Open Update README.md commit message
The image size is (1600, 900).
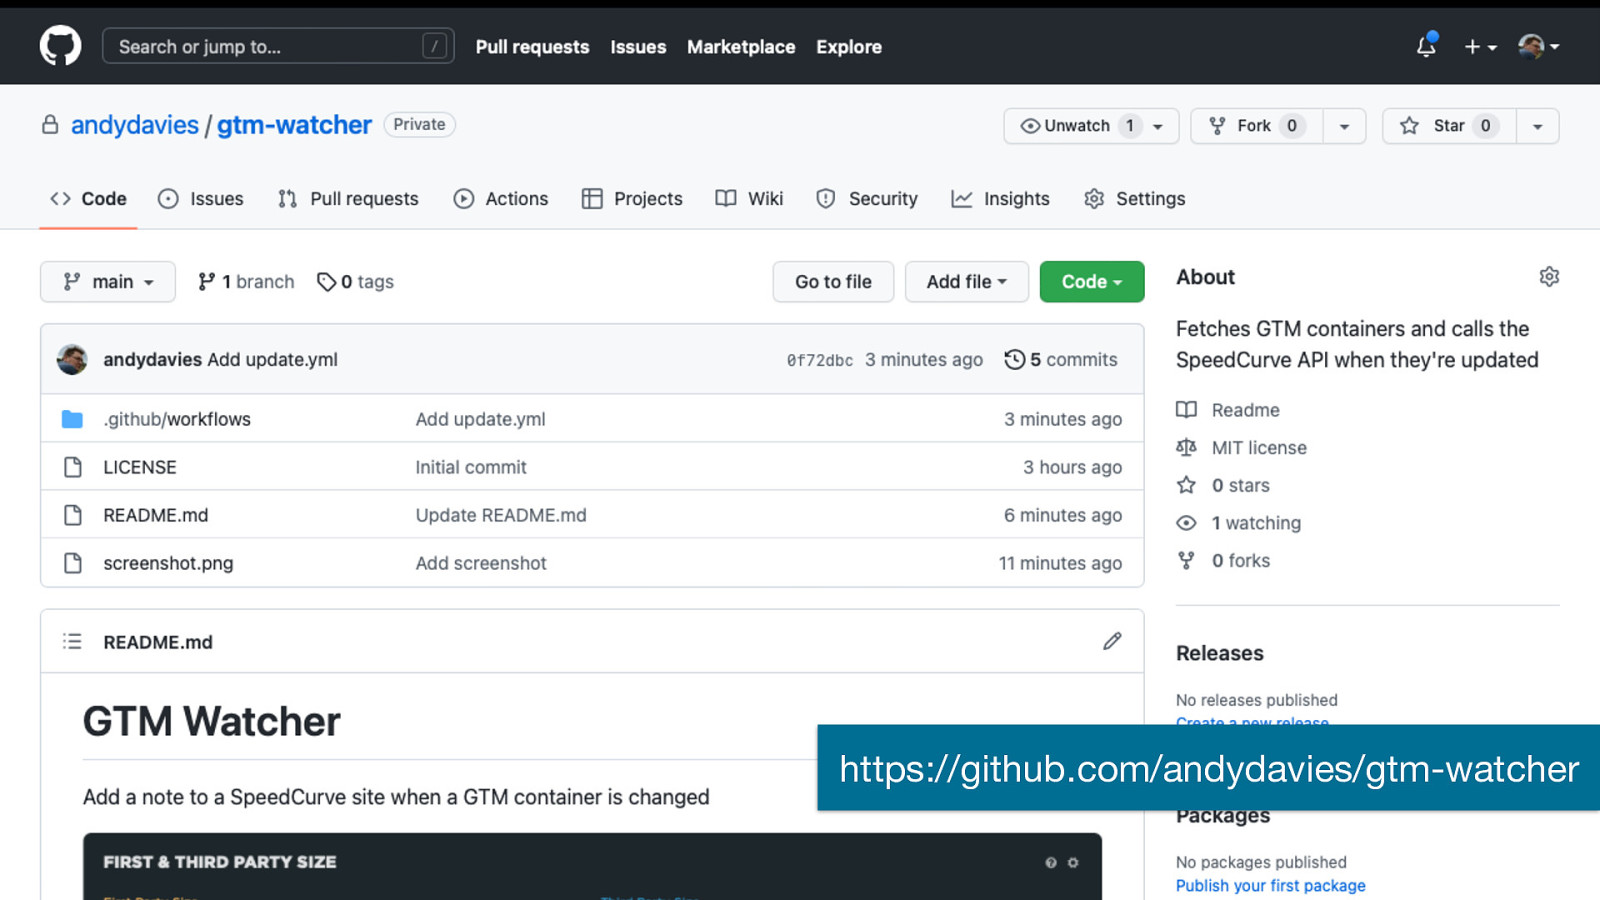click(x=501, y=515)
